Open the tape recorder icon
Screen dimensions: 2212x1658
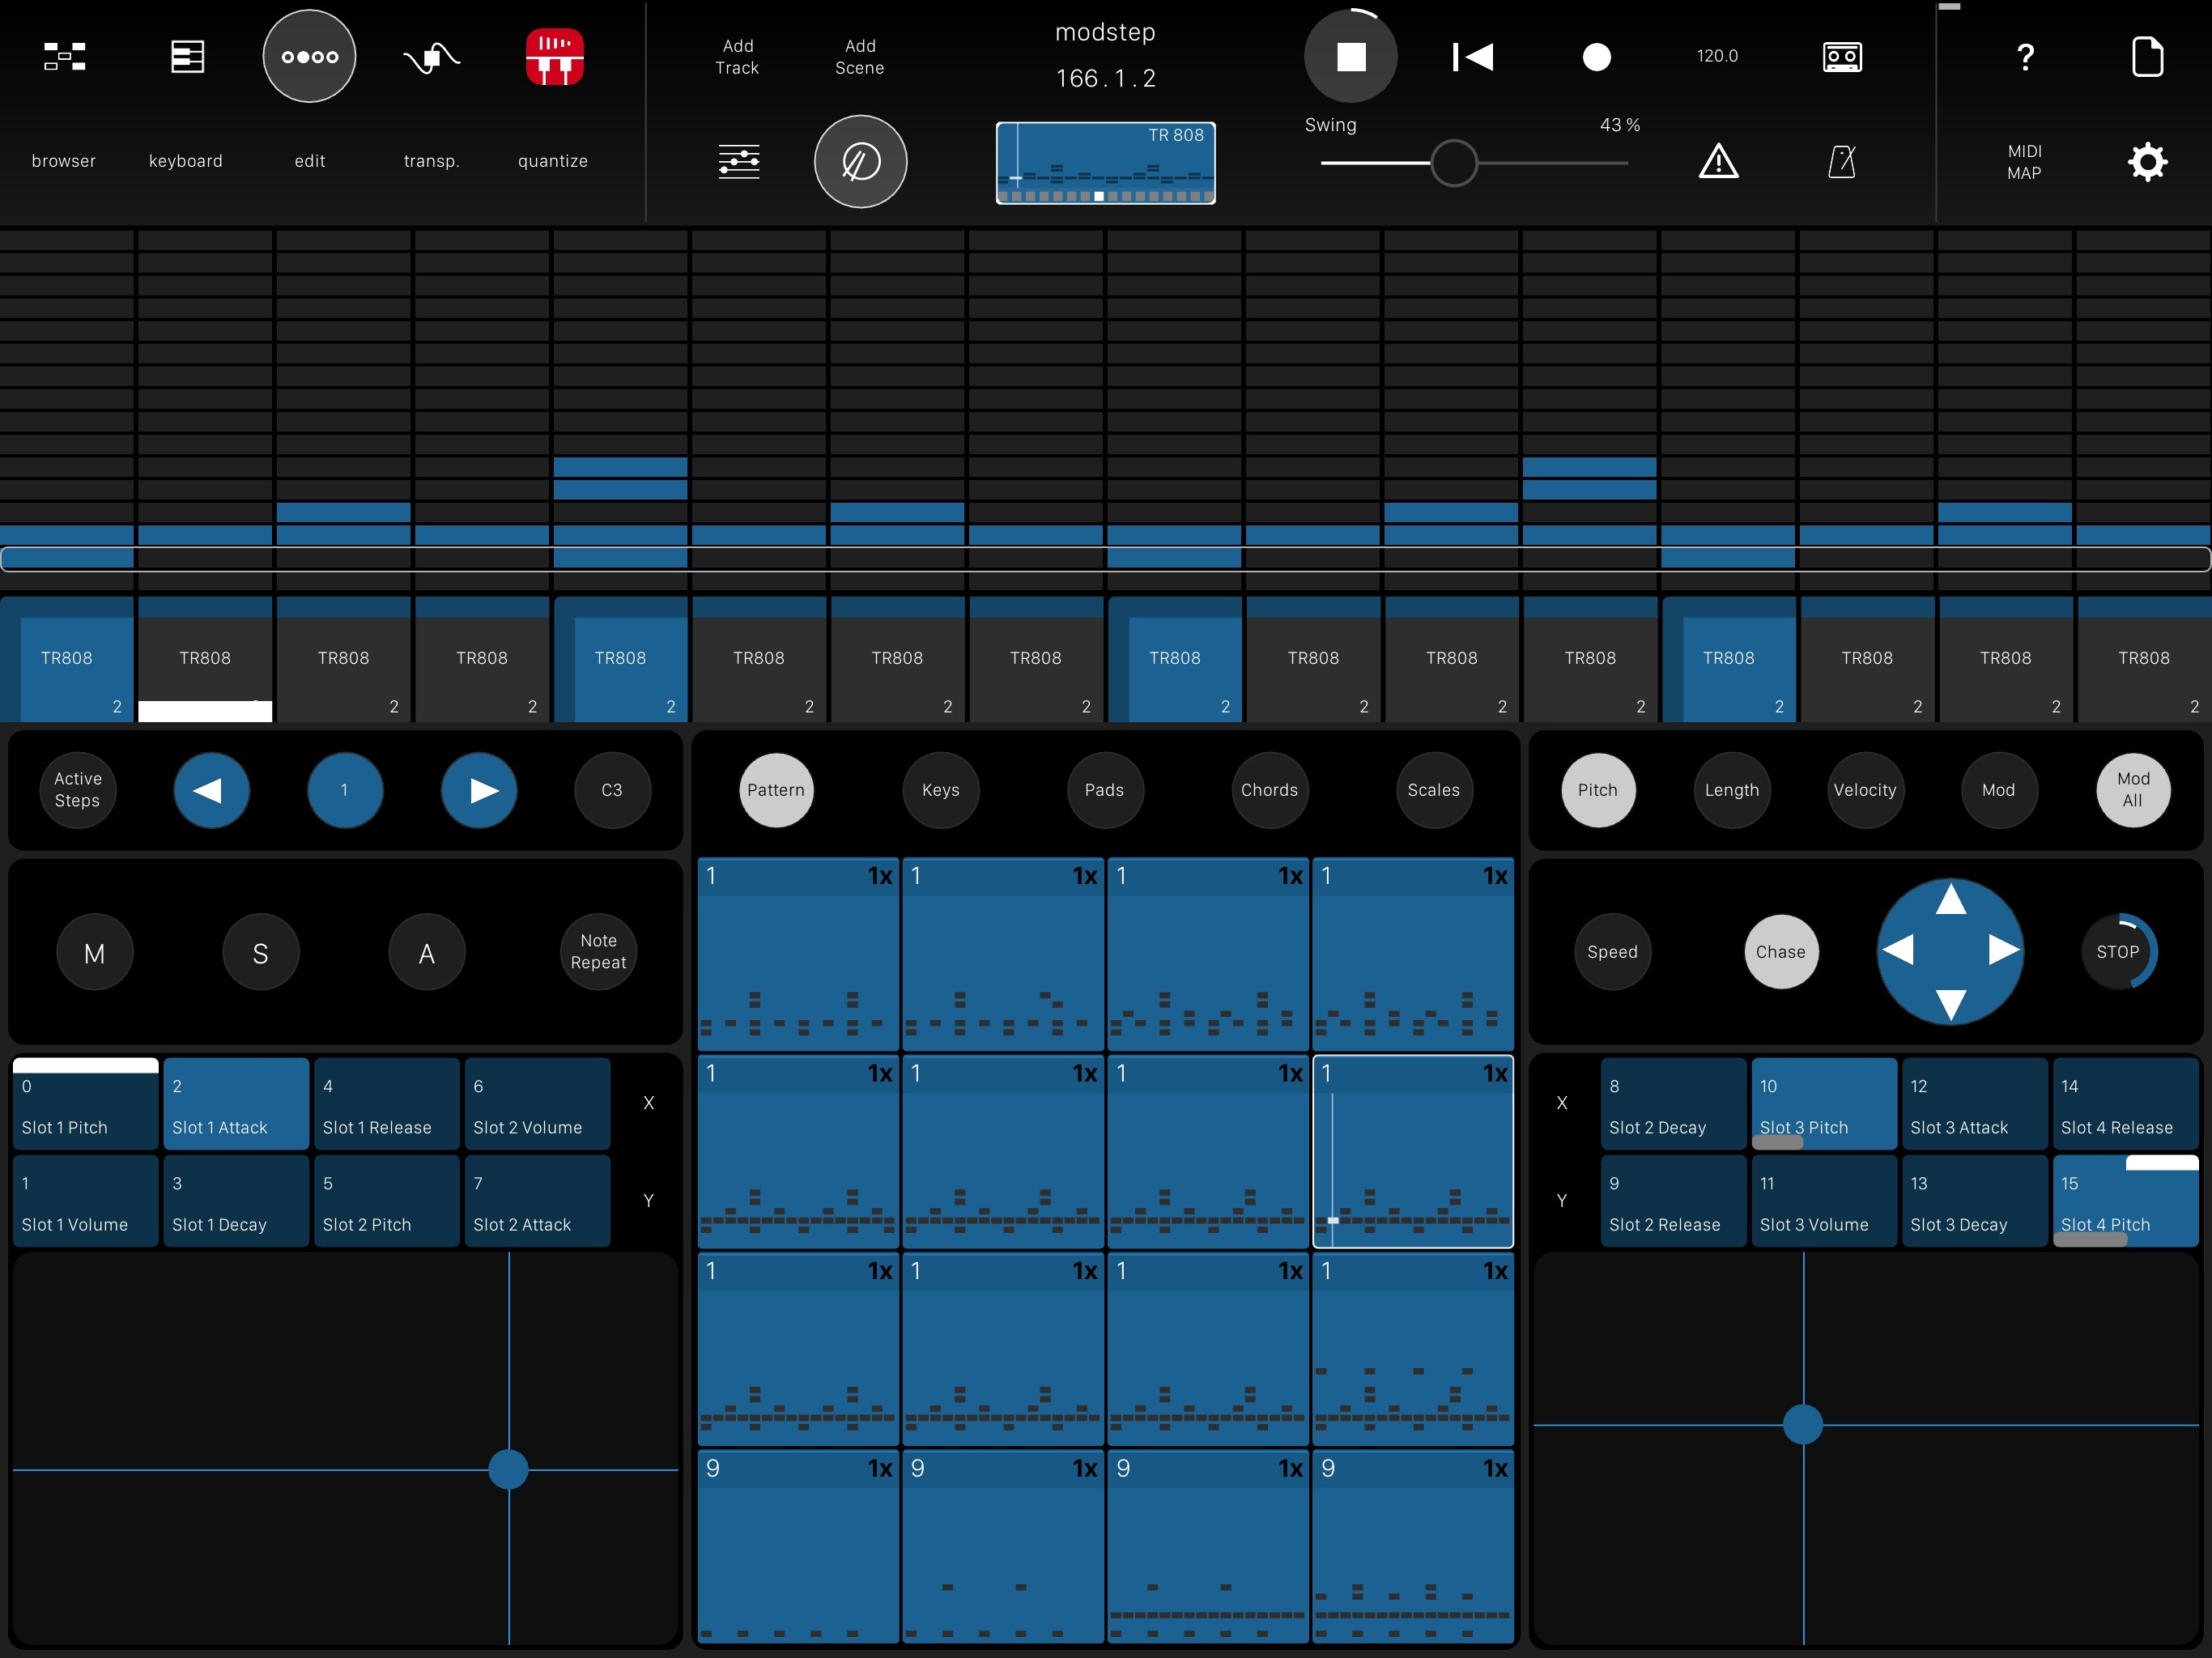pyautogui.click(x=1841, y=57)
